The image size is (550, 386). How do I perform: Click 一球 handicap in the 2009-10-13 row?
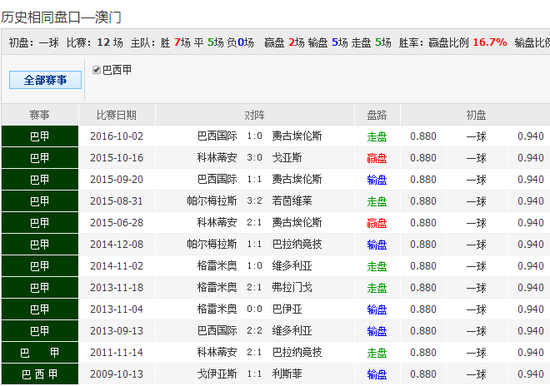tap(476, 374)
